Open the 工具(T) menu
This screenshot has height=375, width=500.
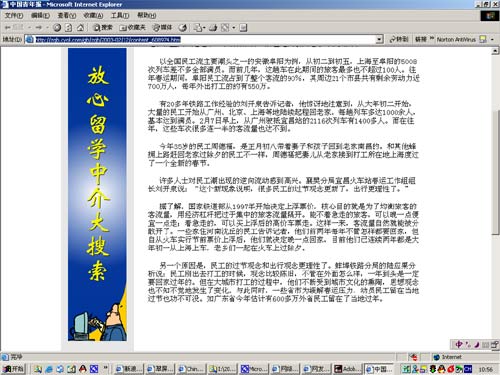120,15
